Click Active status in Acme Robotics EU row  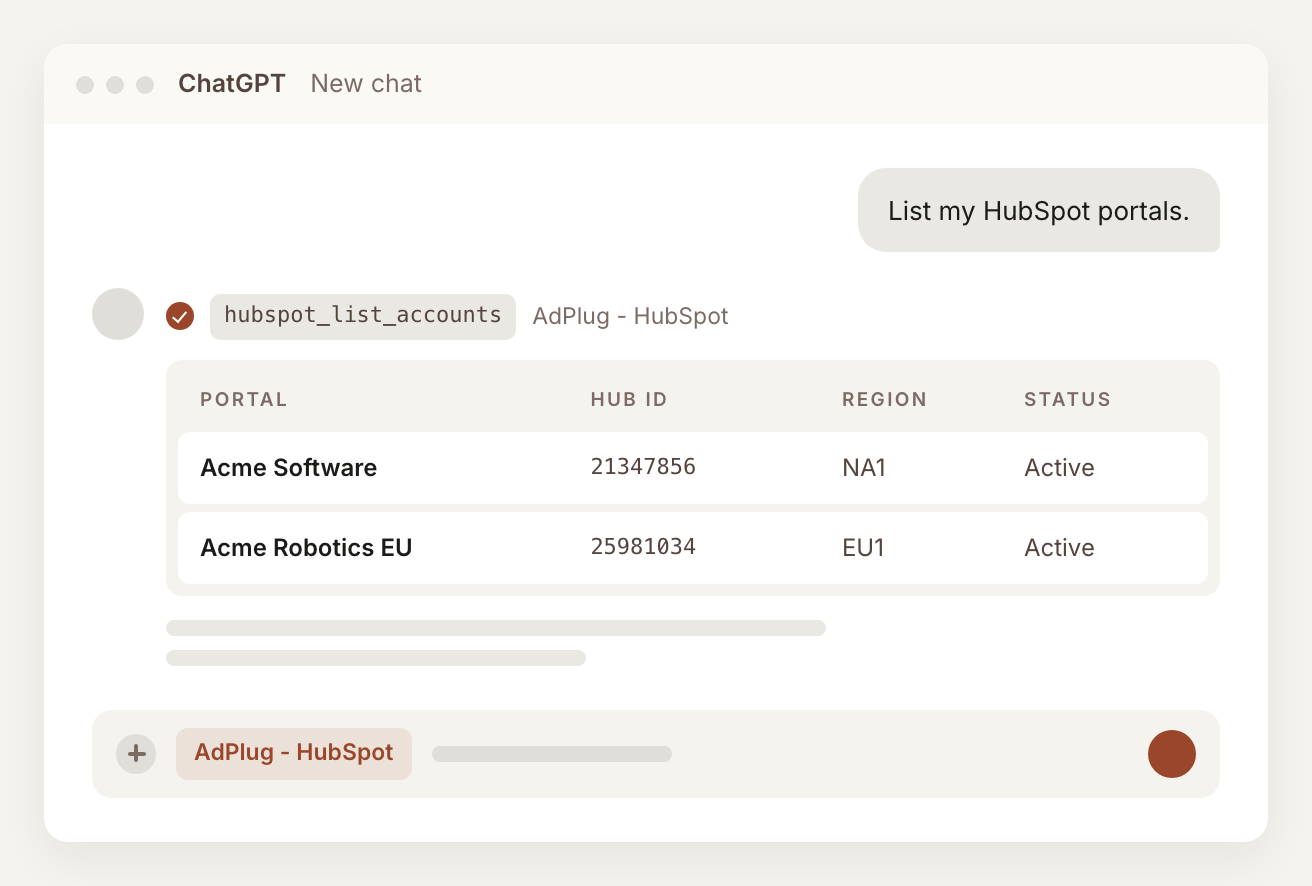(1060, 548)
